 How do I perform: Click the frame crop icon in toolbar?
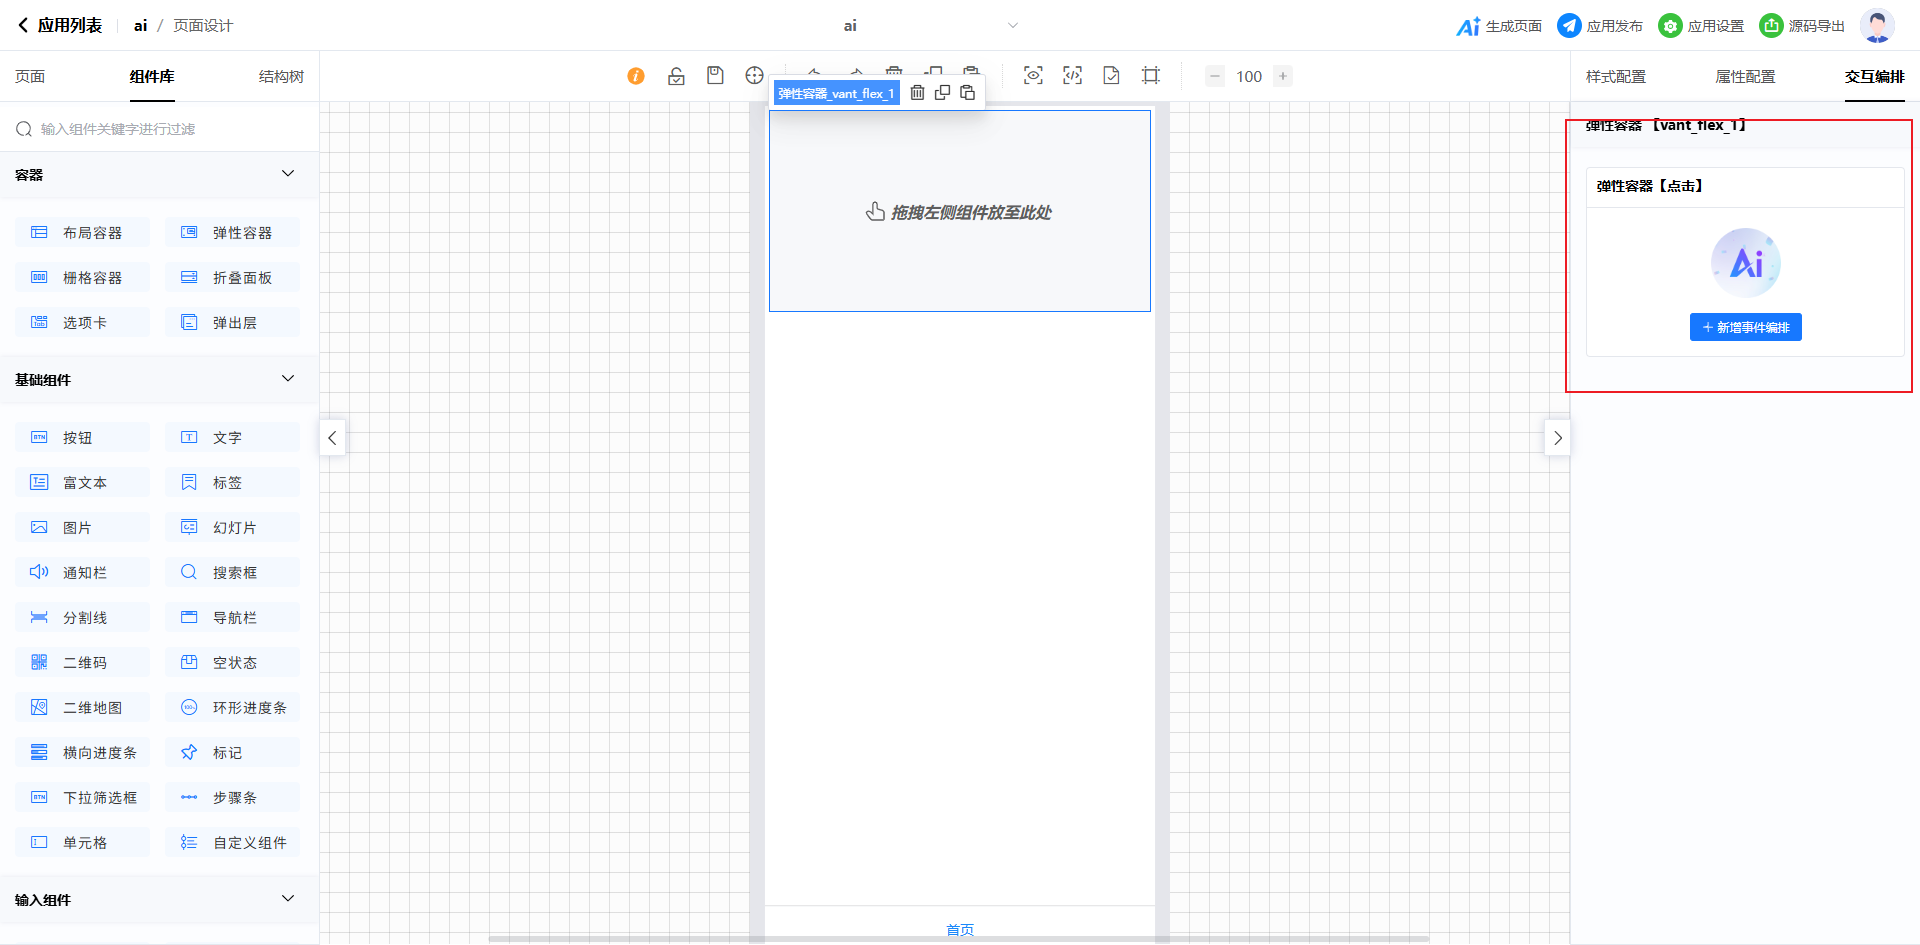click(x=1151, y=76)
